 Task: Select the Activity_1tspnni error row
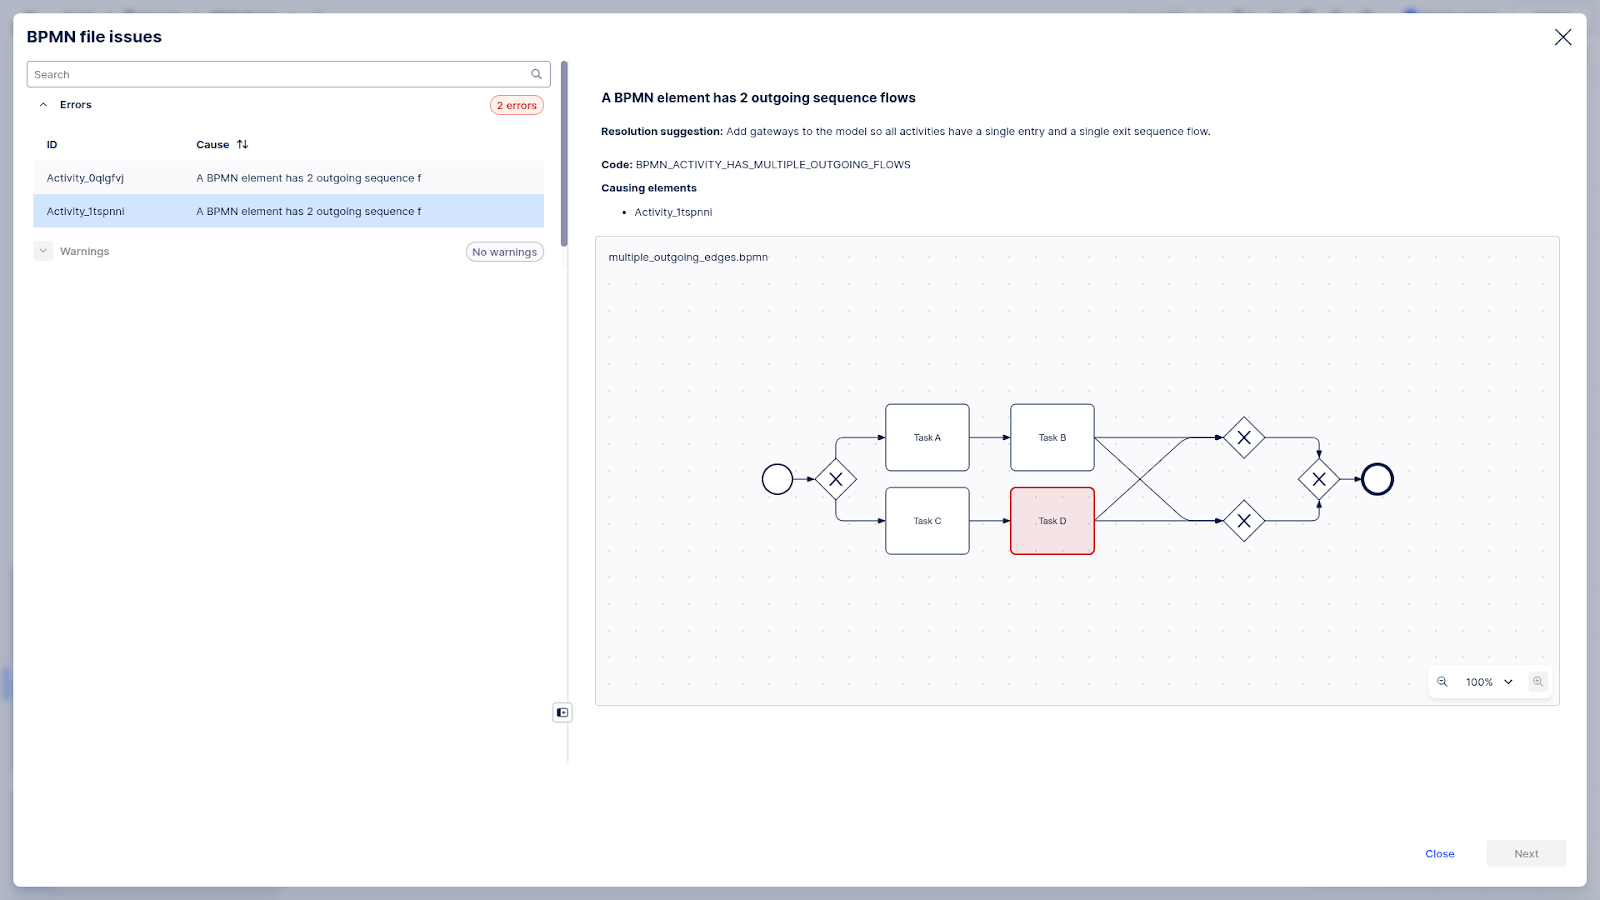pos(288,211)
